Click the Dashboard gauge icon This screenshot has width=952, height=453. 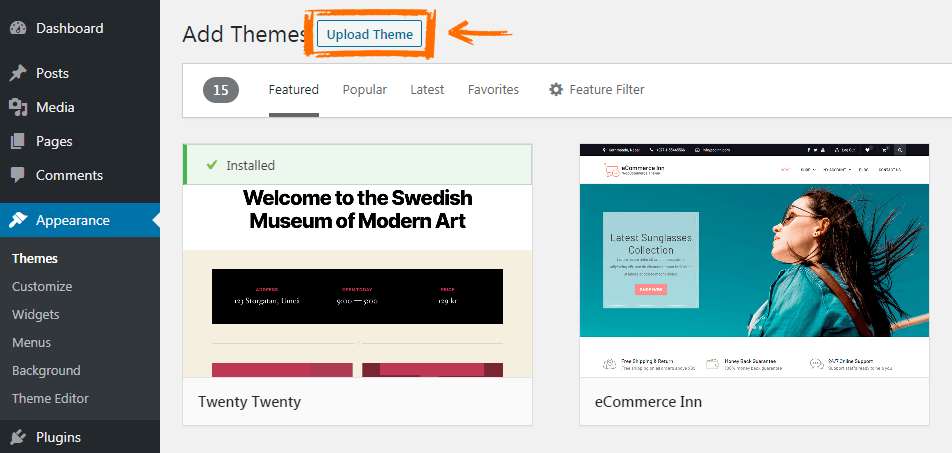tap(18, 28)
